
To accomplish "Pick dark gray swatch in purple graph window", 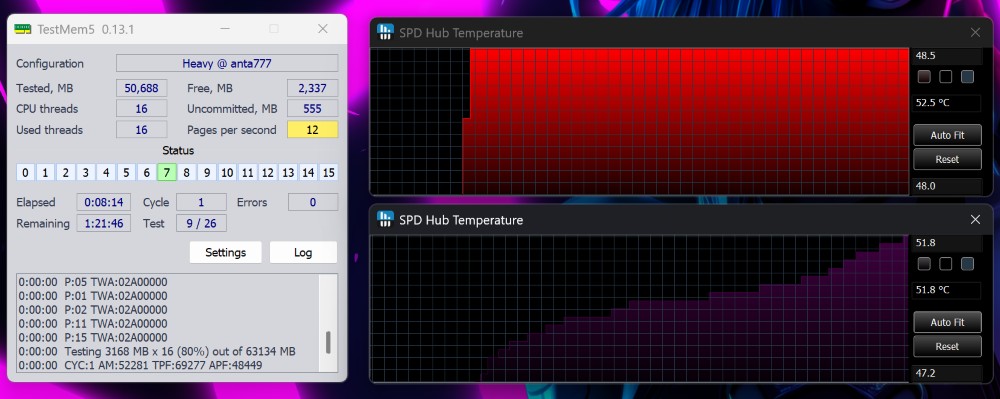I will pyautogui.click(x=924, y=263).
